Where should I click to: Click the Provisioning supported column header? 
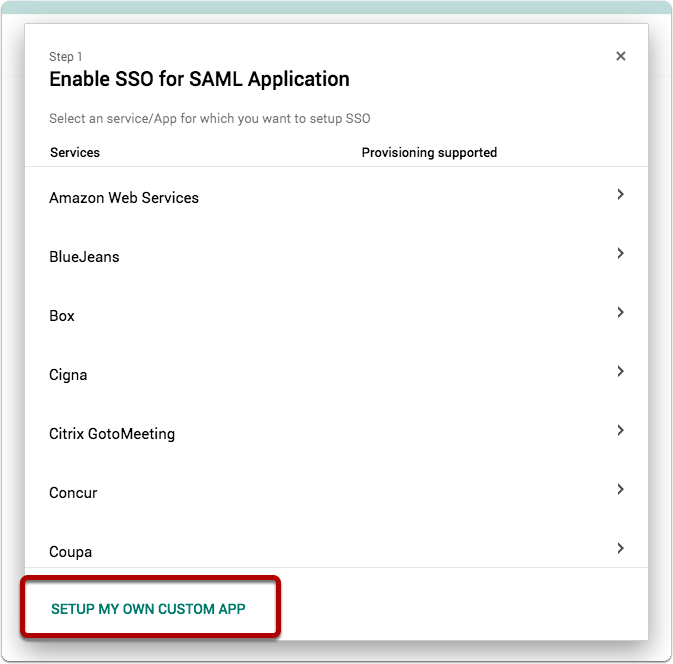(429, 152)
